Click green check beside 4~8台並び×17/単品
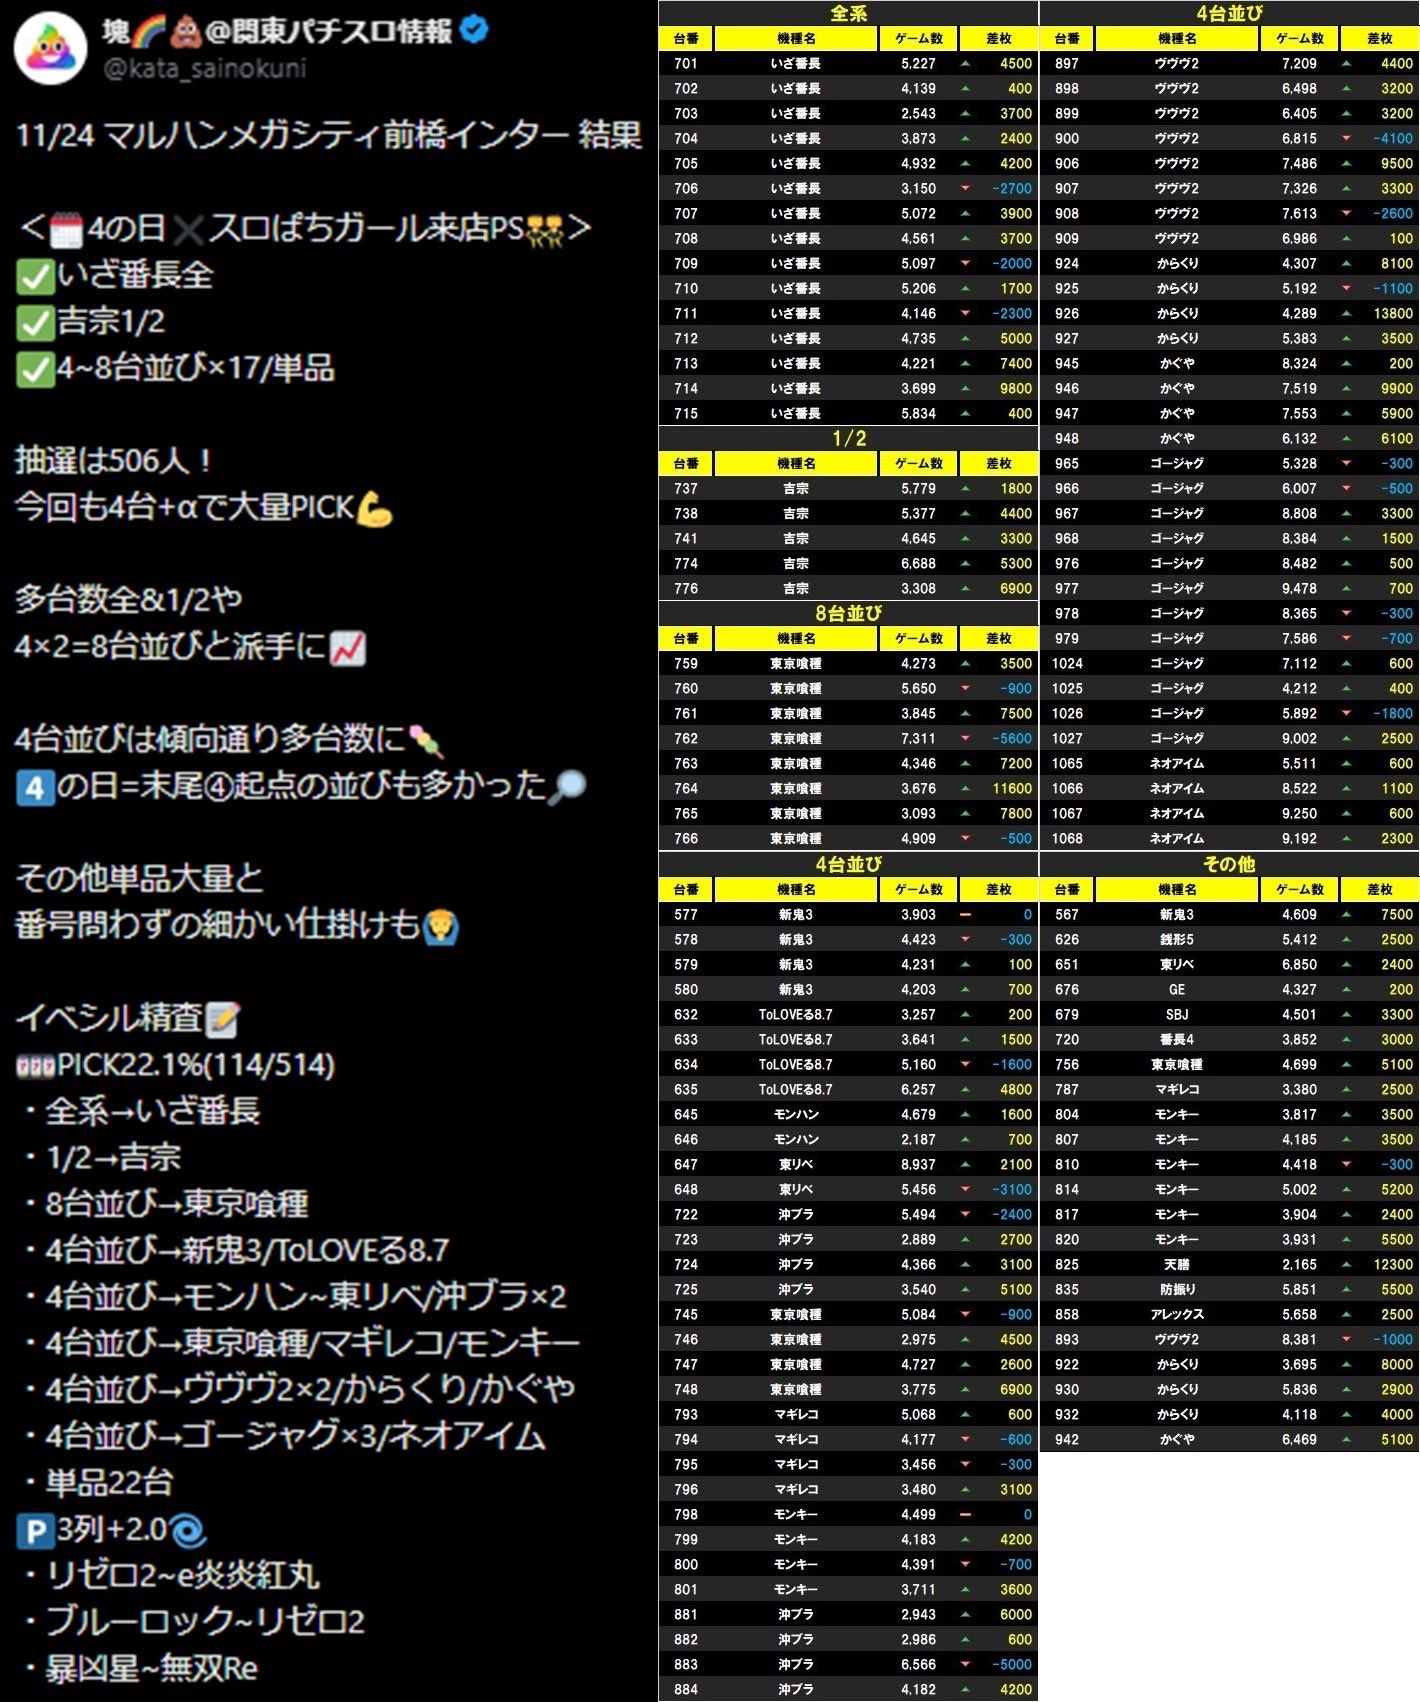 pyautogui.click(x=35, y=368)
